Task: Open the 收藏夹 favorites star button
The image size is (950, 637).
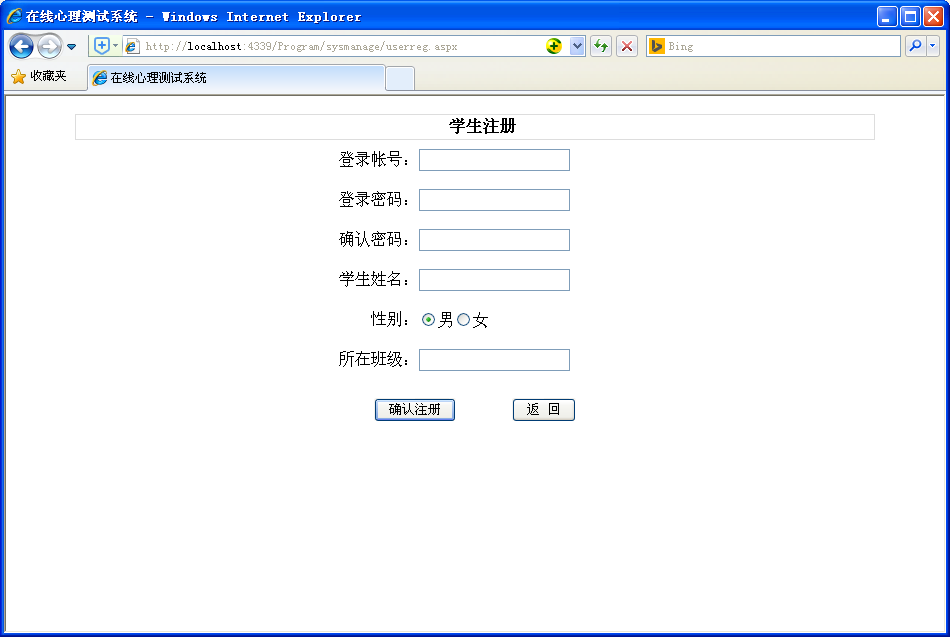Action: (39, 76)
